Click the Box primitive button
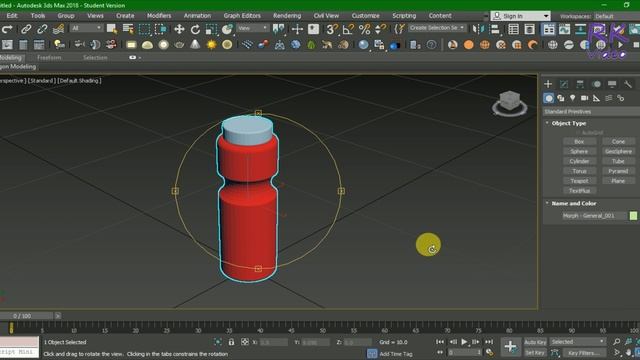Image resolution: width=640 pixels, height=360 pixels. click(579, 141)
